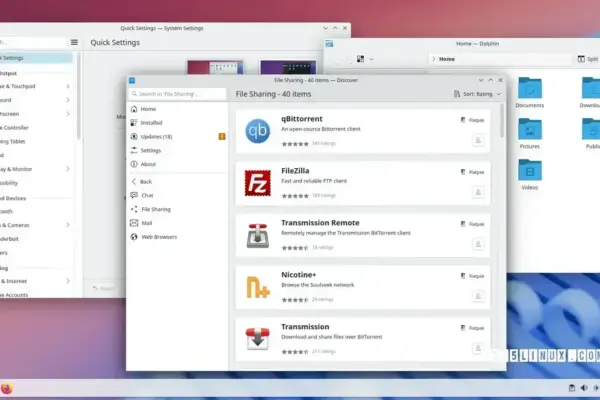Click the Dolphin window title icon
This screenshot has width=600, height=400.
pyautogui.click(x=329, y=44)
